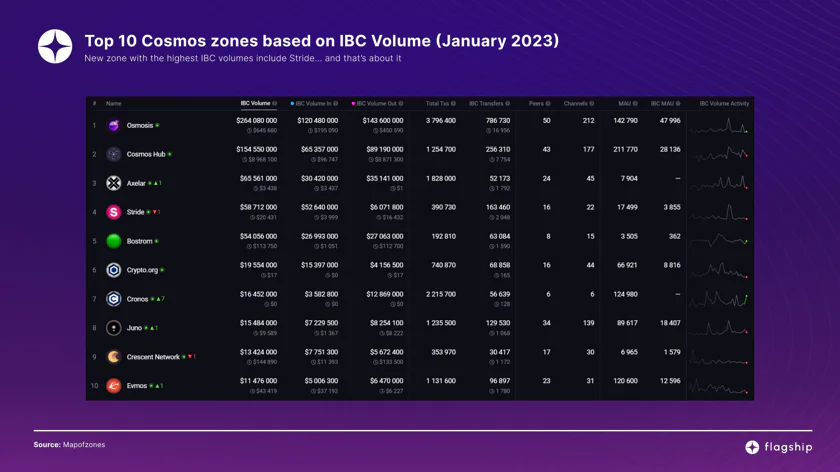
Task: Click info icon next to IBC Volume Out
Action: [x=401, y=103]
